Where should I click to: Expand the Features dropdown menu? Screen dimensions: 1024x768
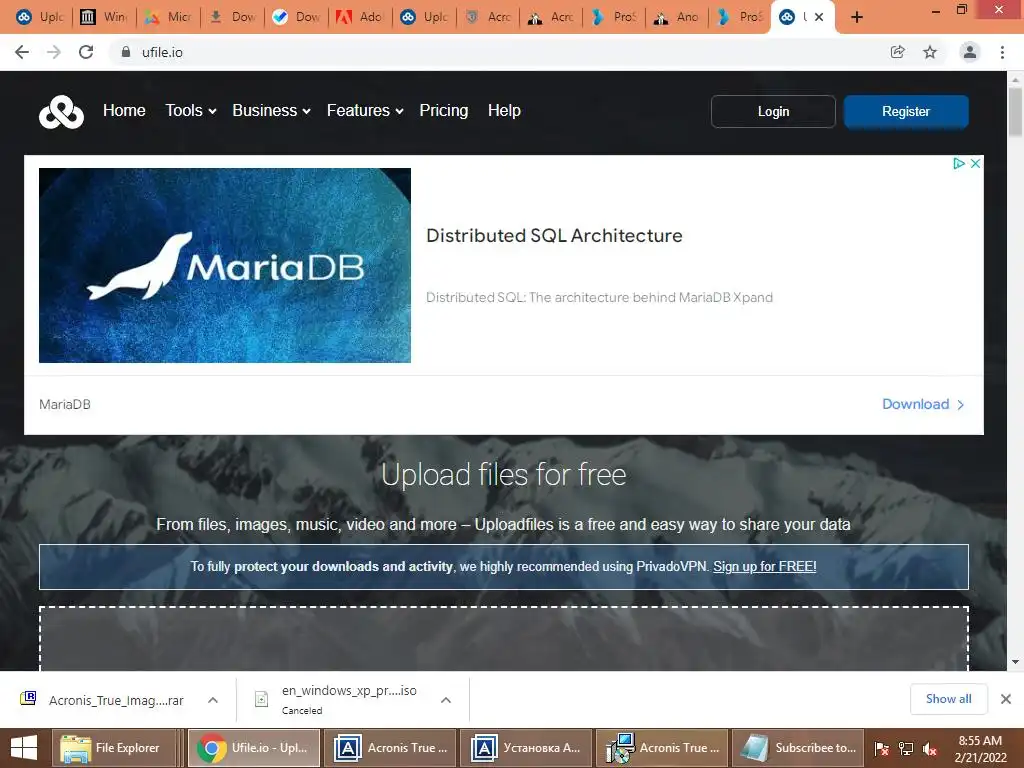click(x=364, y=110)
